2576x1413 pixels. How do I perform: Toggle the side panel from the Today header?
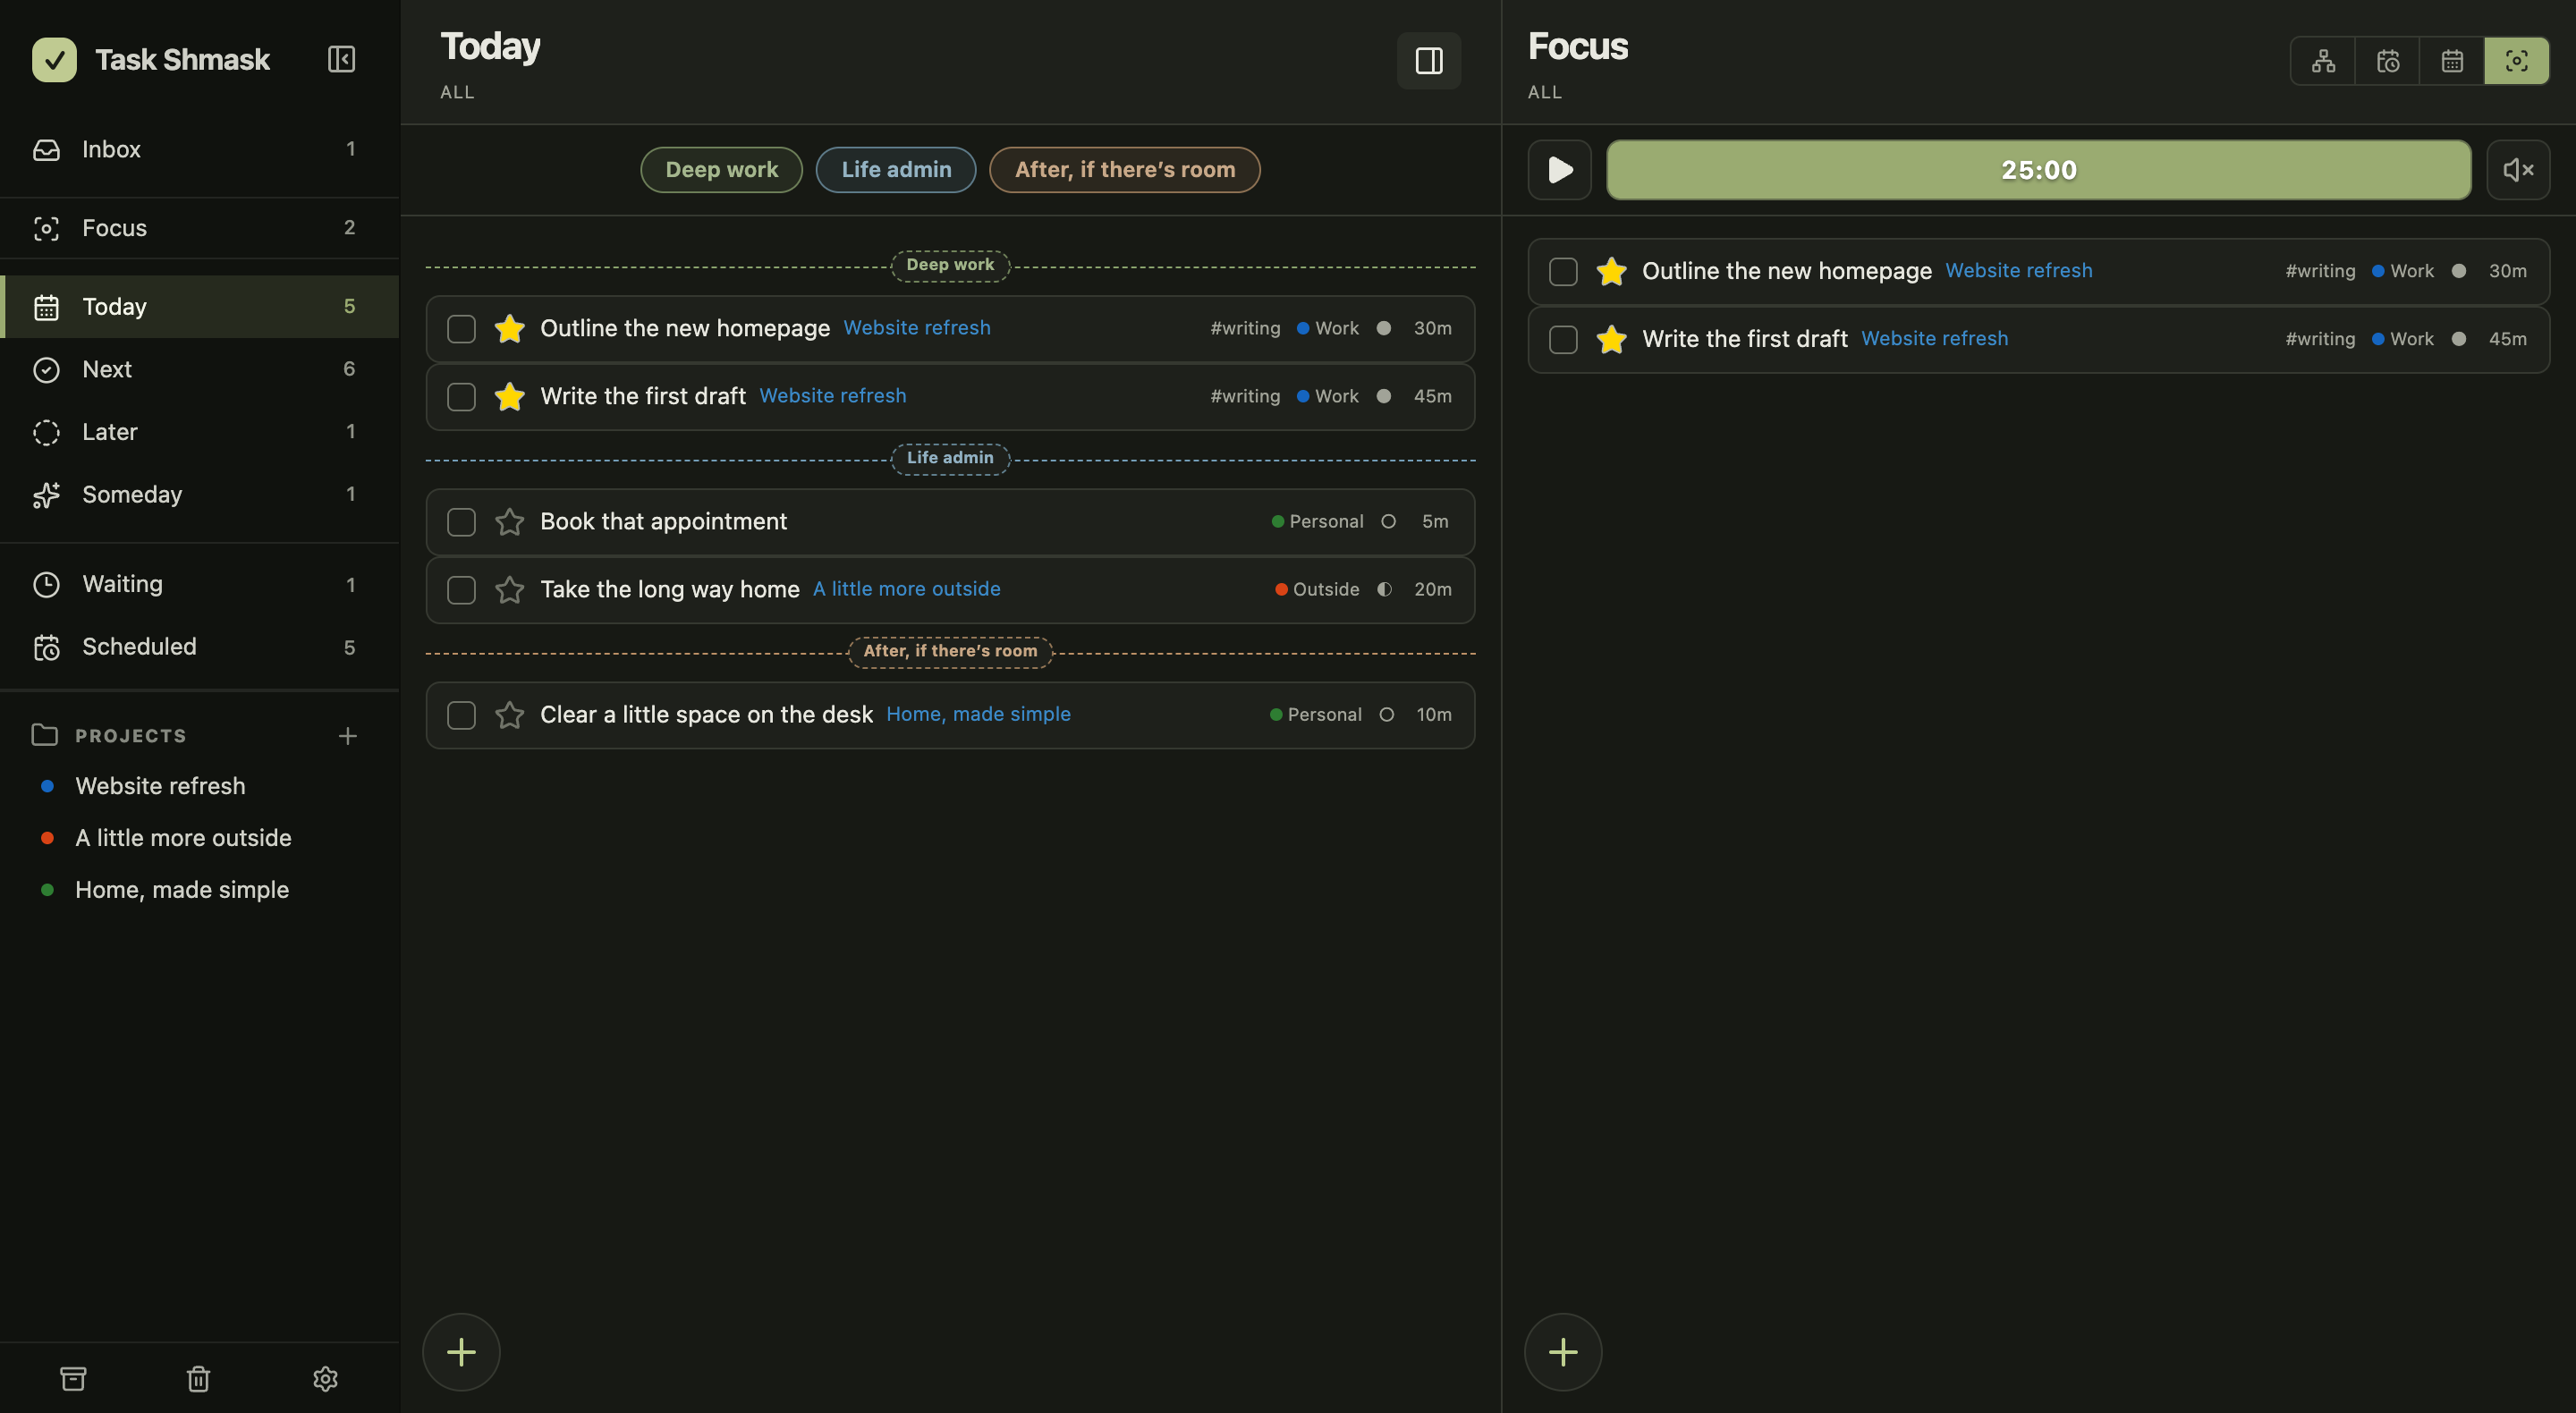(1428, 61)
